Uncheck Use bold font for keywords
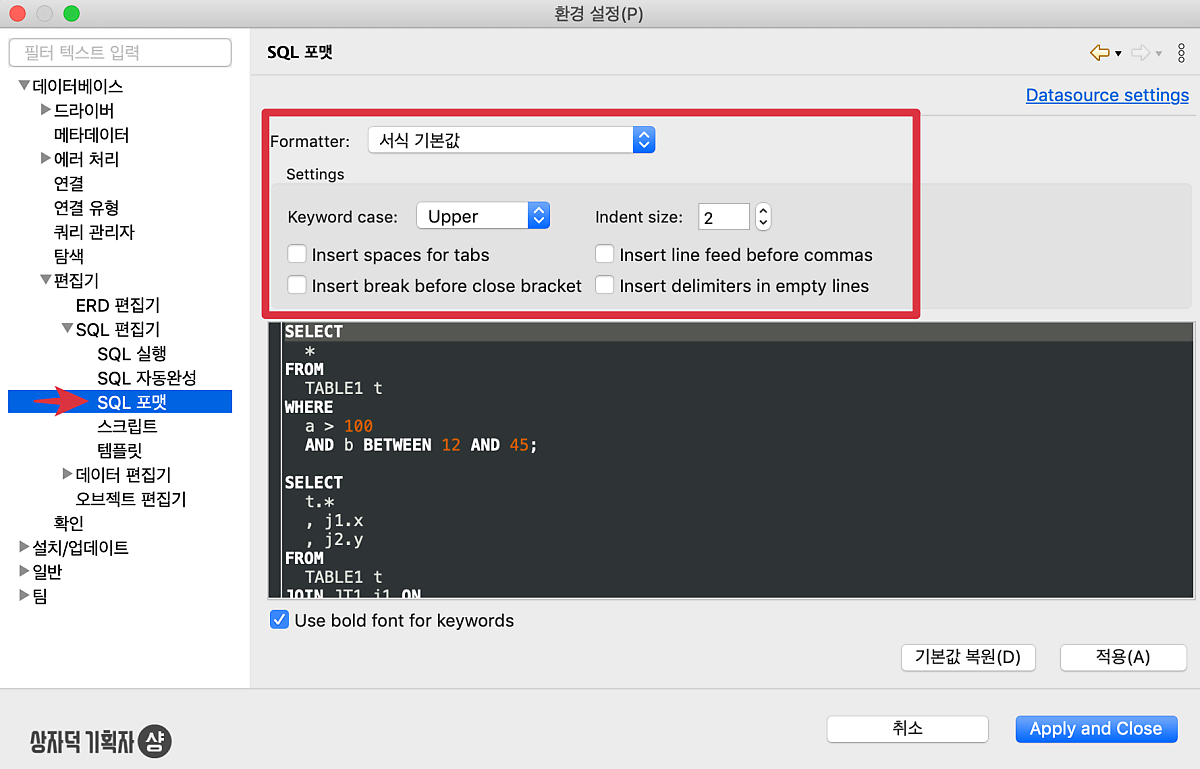 click(x=280, y=620)
